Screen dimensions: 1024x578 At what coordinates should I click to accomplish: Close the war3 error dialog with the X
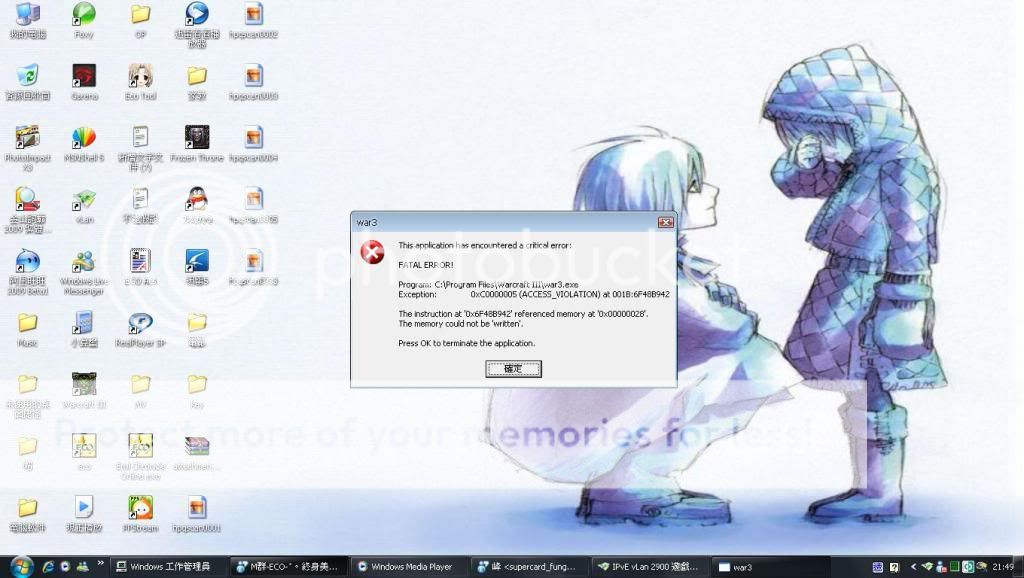665,222
